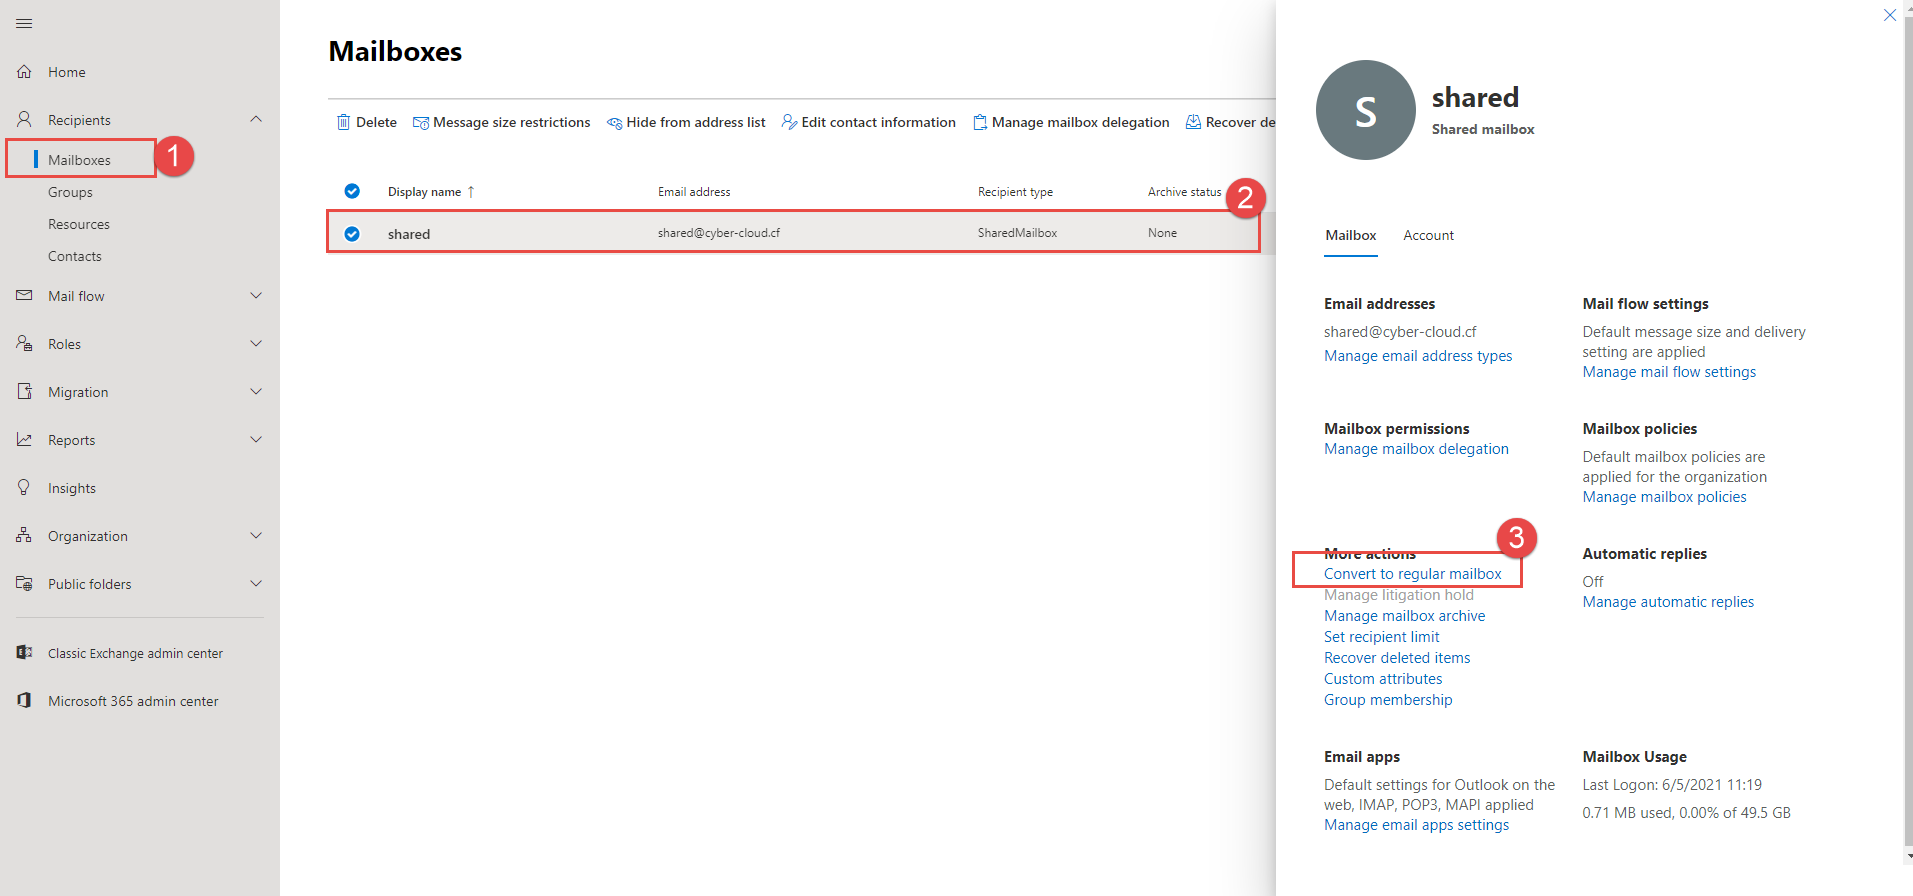Image resolution: width=1913 pixels, height=896 pixels.
Task: Sort by Display name column header
Action: coord(424,192)
